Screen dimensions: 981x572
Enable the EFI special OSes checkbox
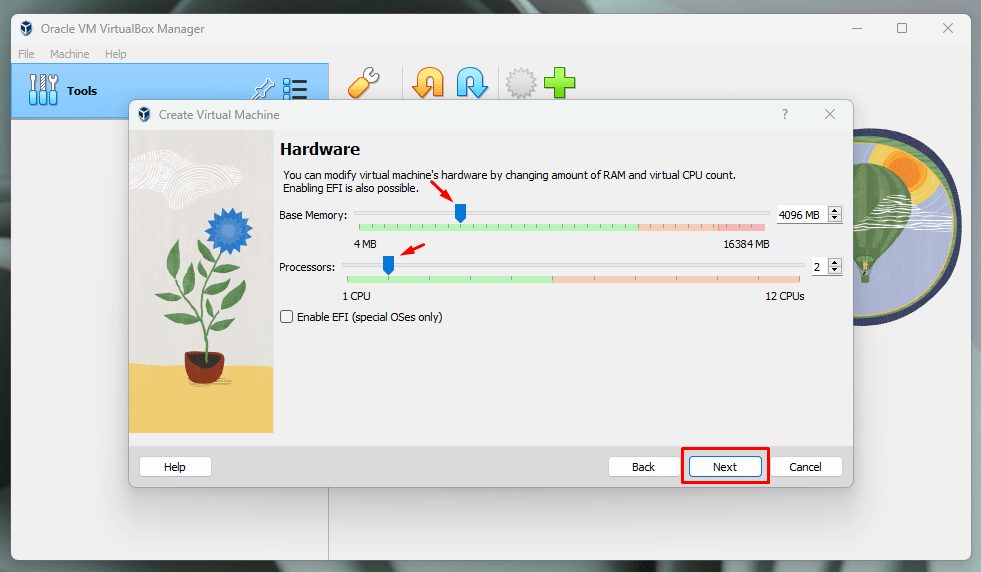[x=287, y=317]
